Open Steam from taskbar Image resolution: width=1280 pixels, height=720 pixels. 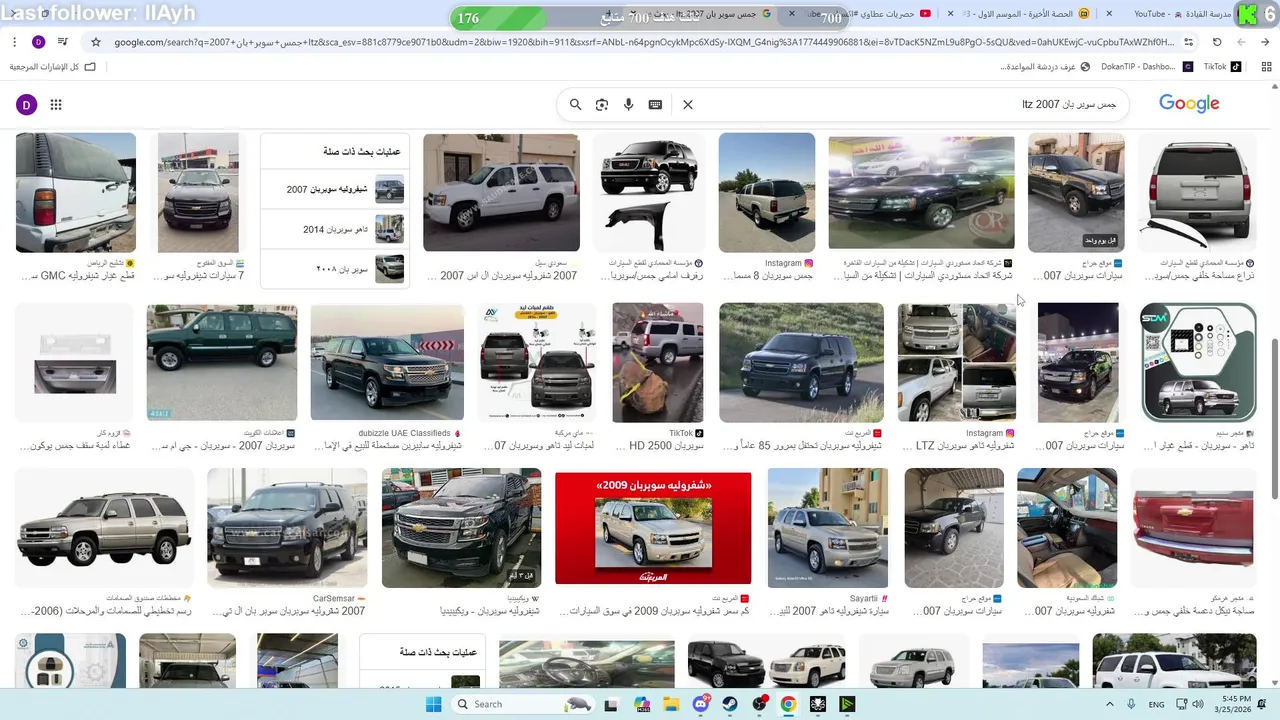[730, 704]
